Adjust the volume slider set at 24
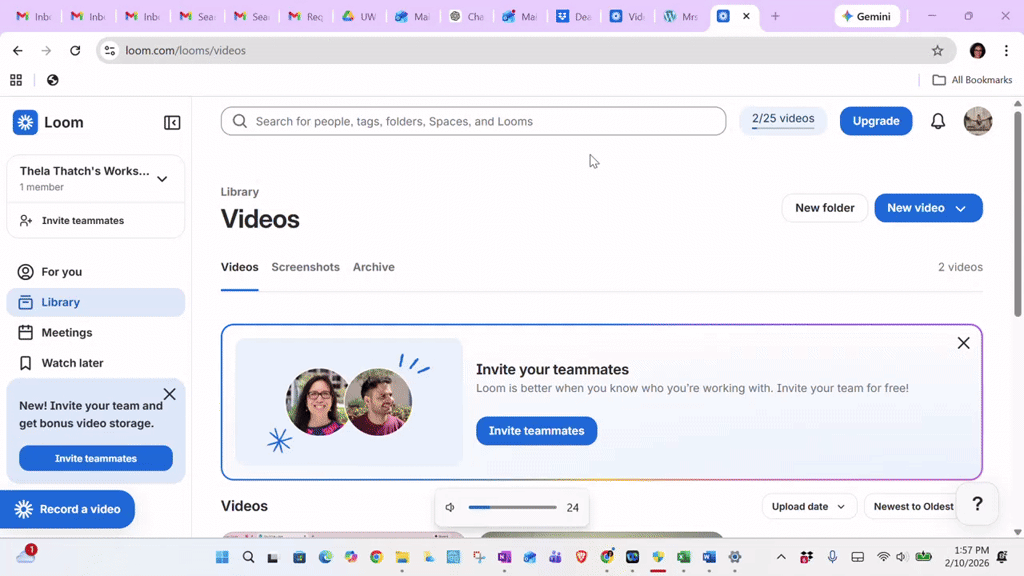Image resolution: width=1024 pixels, height=576 pixels. click(x=513, y=507)
